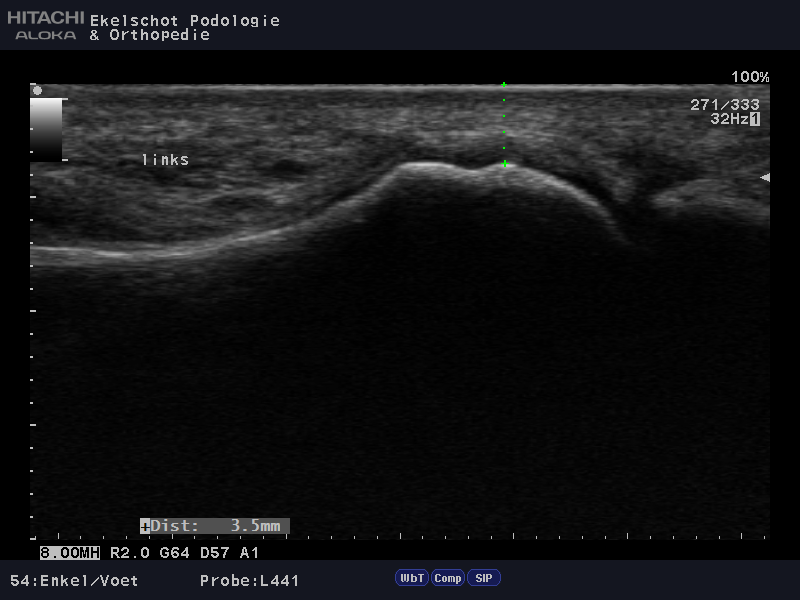800x600 pixels.
Task: Click the Hitachi Aloka logo
Action: coord(45,25)
